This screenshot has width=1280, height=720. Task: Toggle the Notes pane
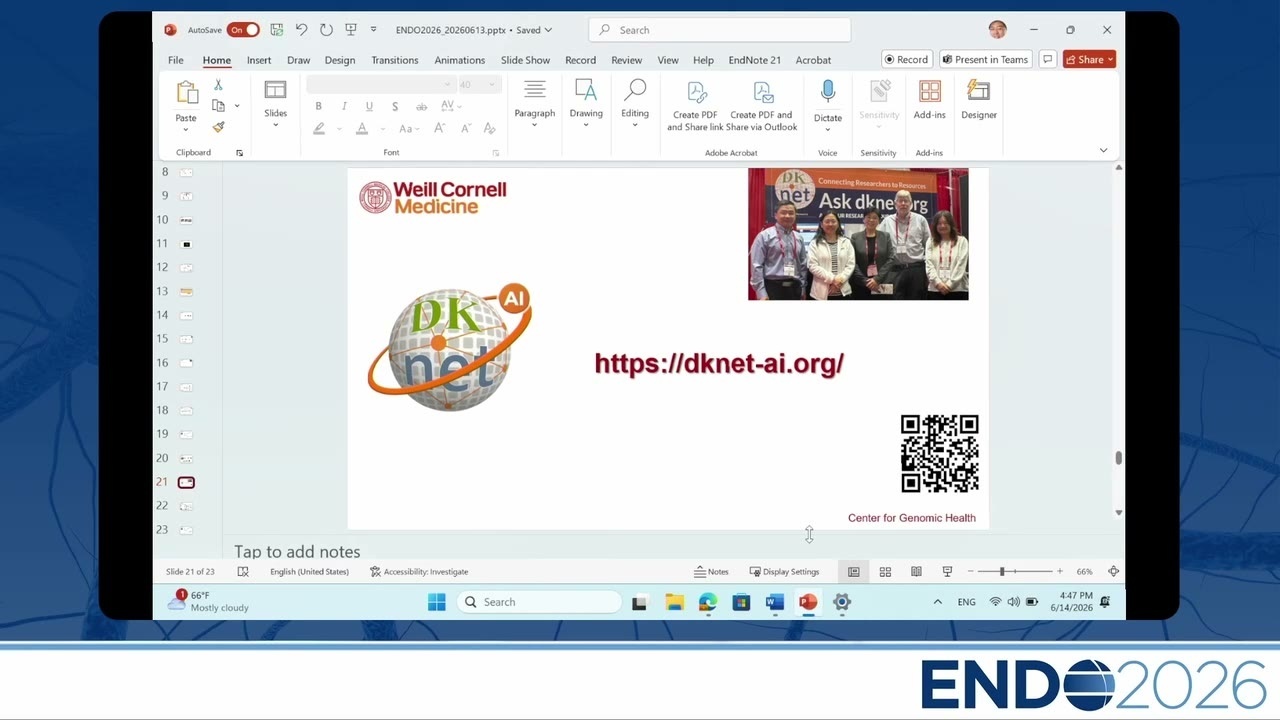[711, 572]
